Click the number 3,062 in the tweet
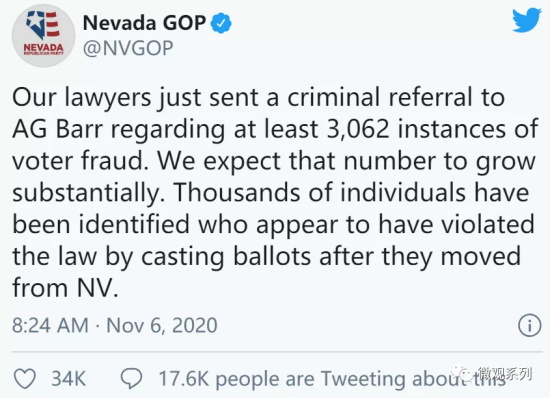Viewport: 550px width, 398px height. tap(358, 130)
